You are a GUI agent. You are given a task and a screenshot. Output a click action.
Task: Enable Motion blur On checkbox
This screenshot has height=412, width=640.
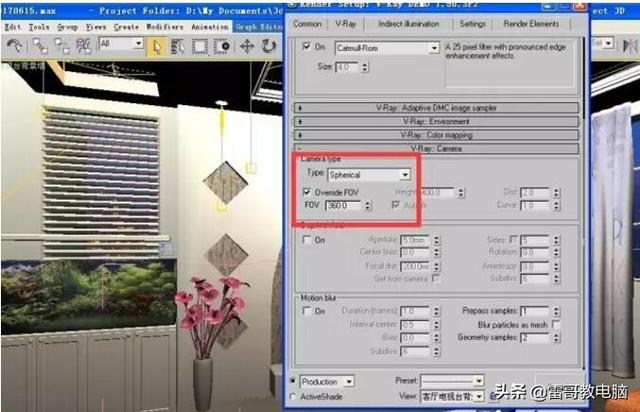tap(307, 311)
